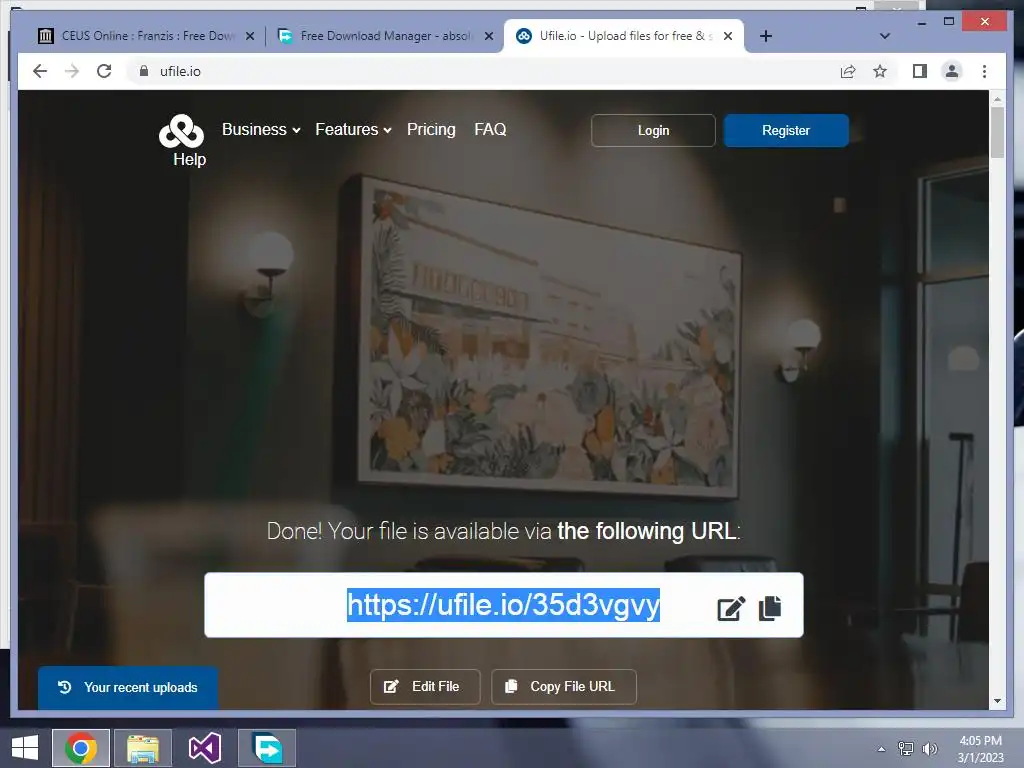1024x768 pixels.
Task: Click the Ufile.io cloud logo
Action: [182, 131]
